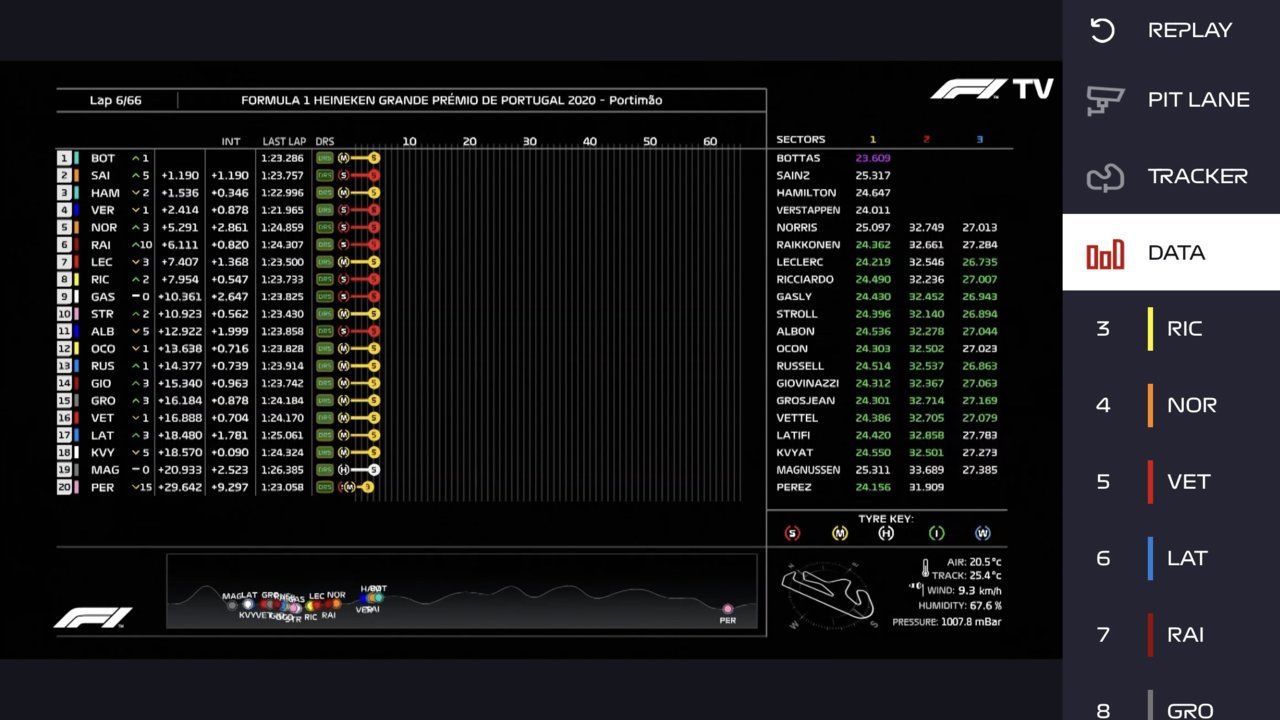Click the medium tyre key icon
Viewport: 1280px width, 720px height.
click(x=840, y=534)
